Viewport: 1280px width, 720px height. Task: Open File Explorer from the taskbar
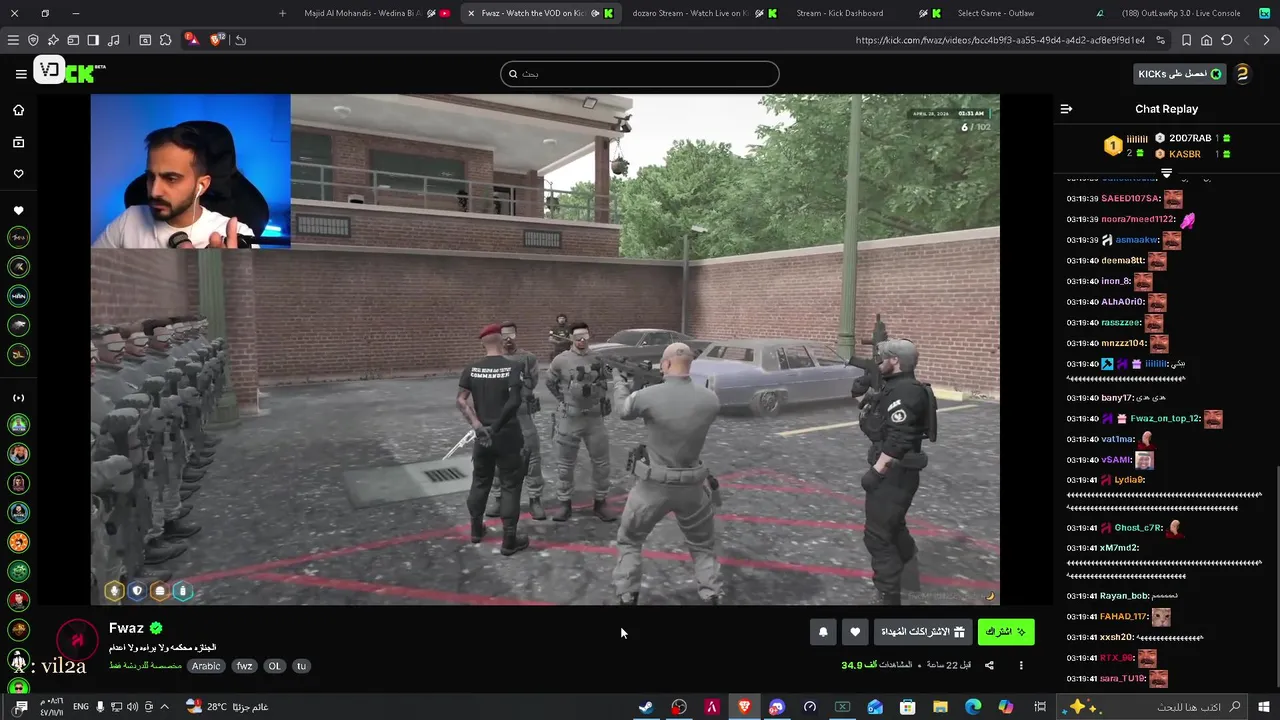pyautogui.click(x=940, y=707)
